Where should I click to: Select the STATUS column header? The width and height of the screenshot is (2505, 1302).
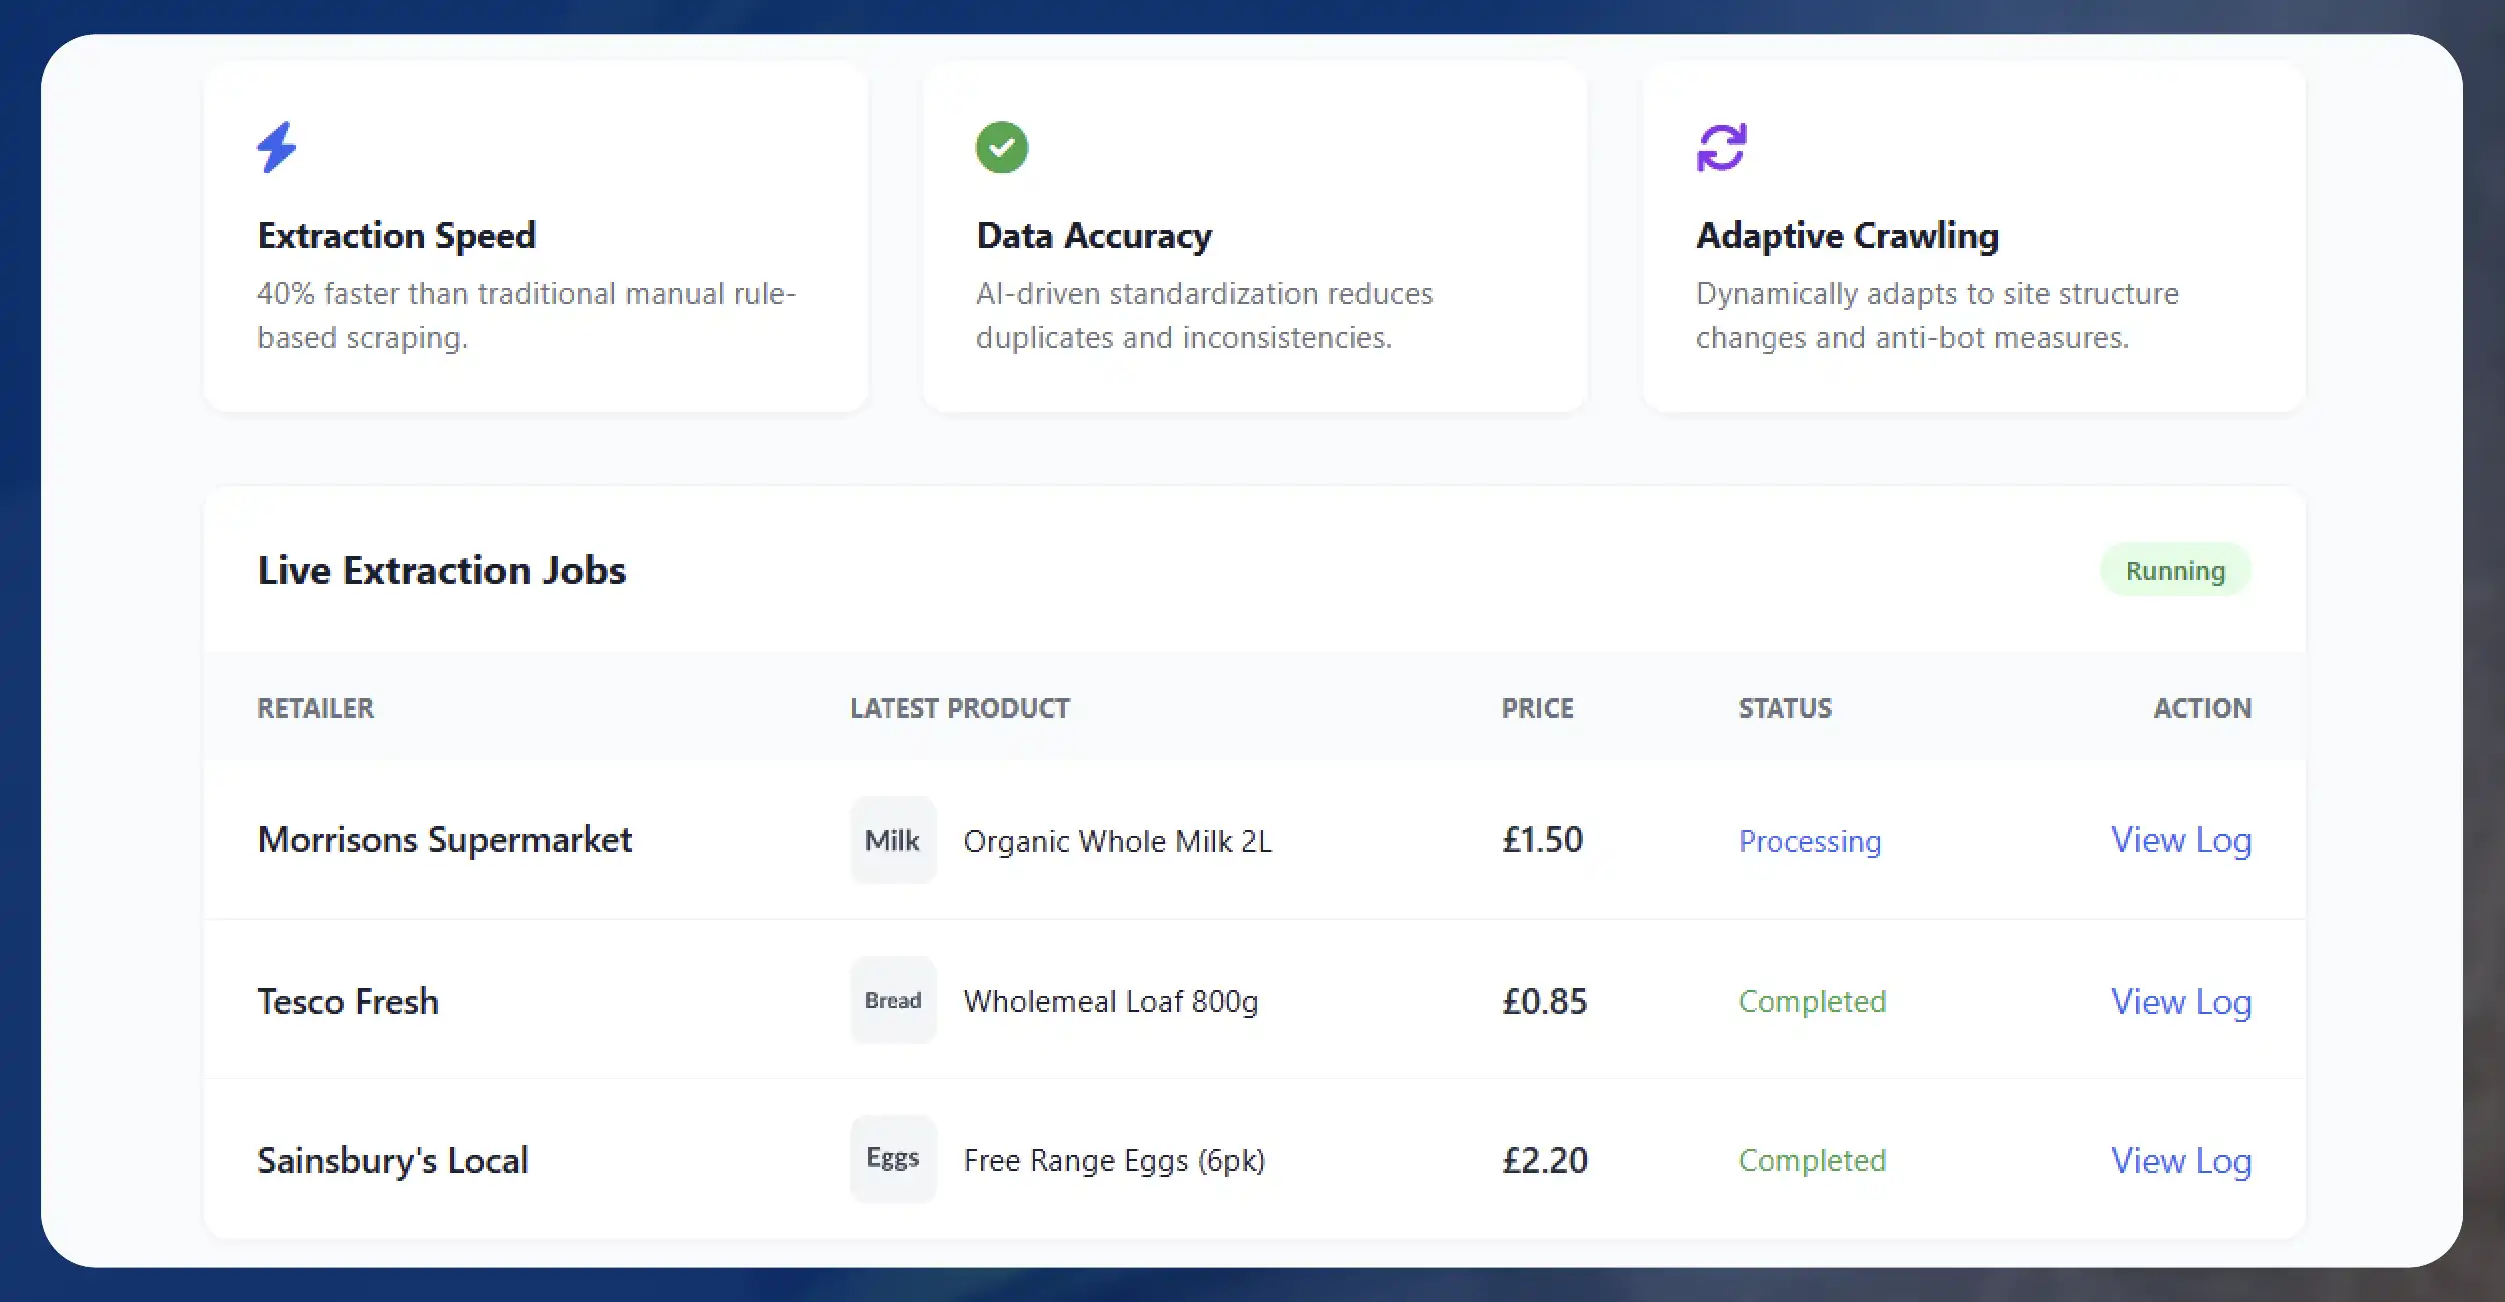(1785, 708)
